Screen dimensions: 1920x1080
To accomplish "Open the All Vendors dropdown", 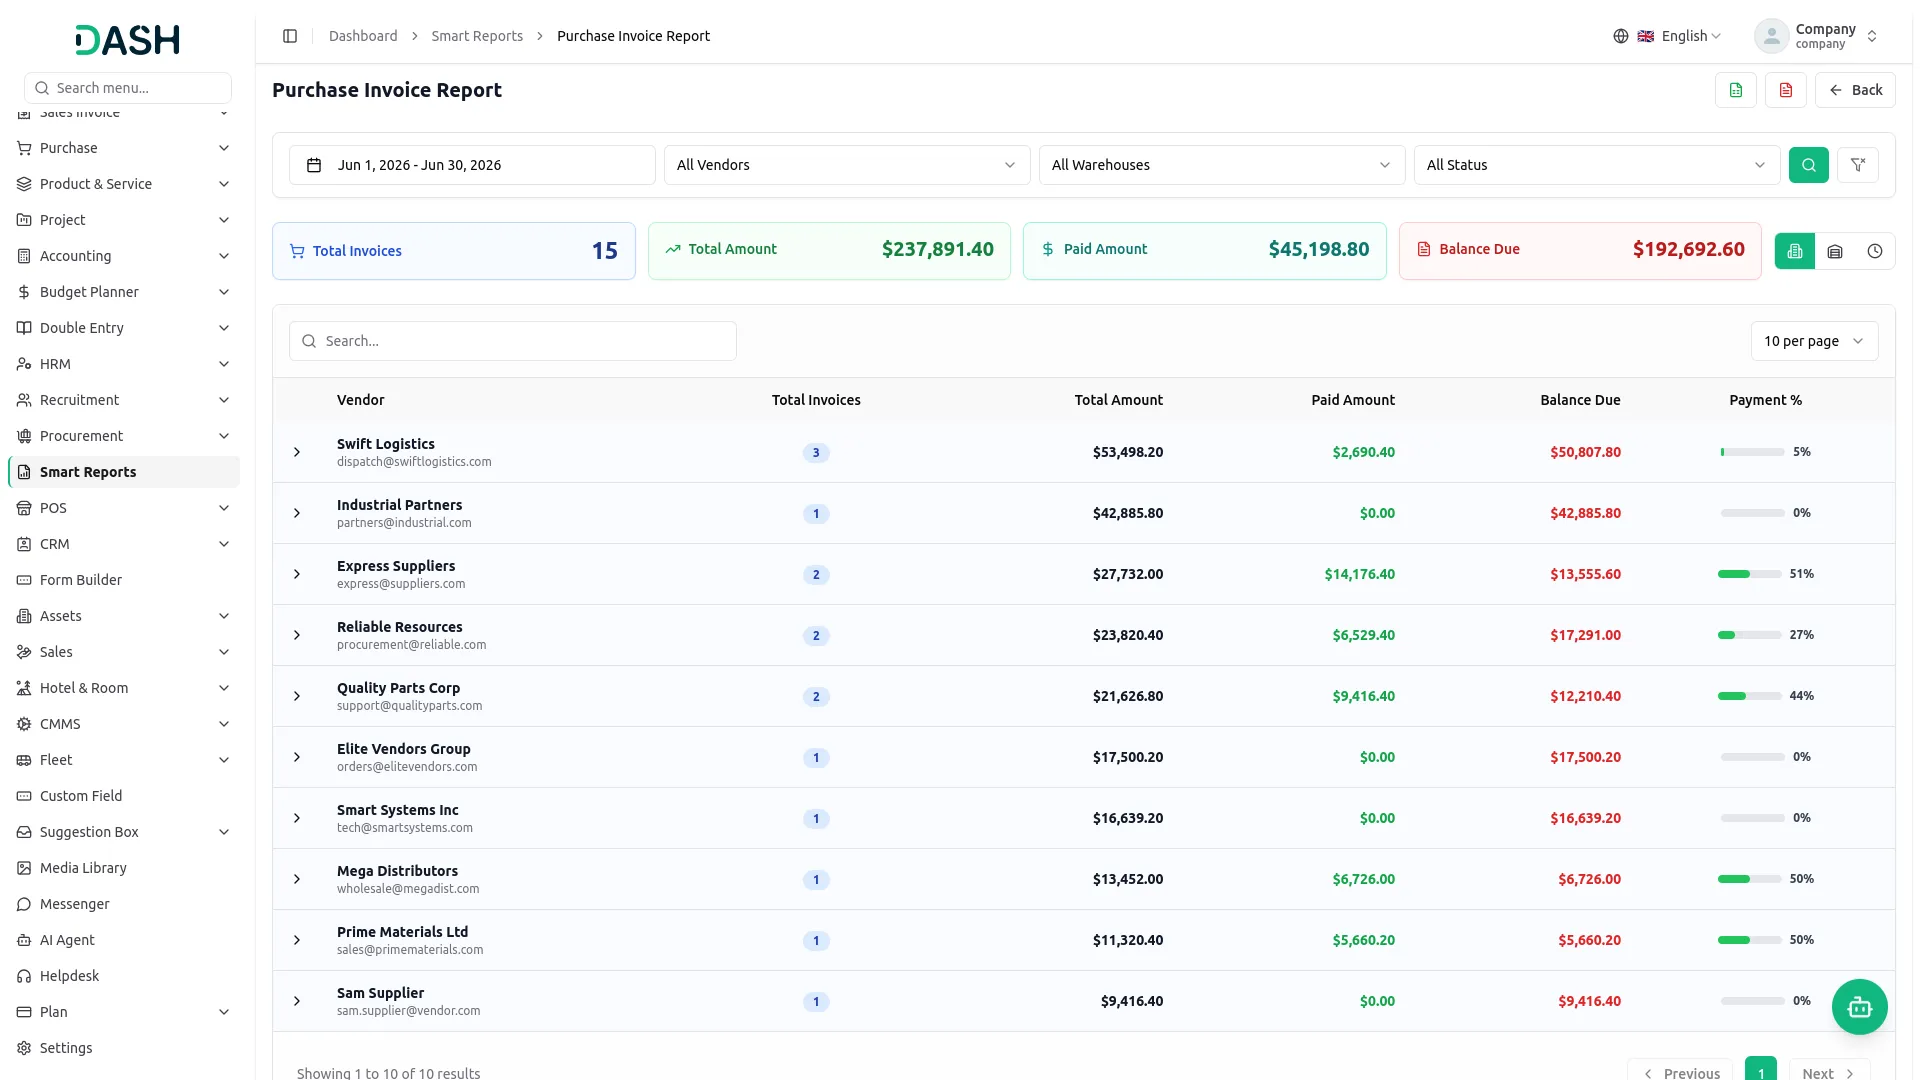I will pos(847,165).
